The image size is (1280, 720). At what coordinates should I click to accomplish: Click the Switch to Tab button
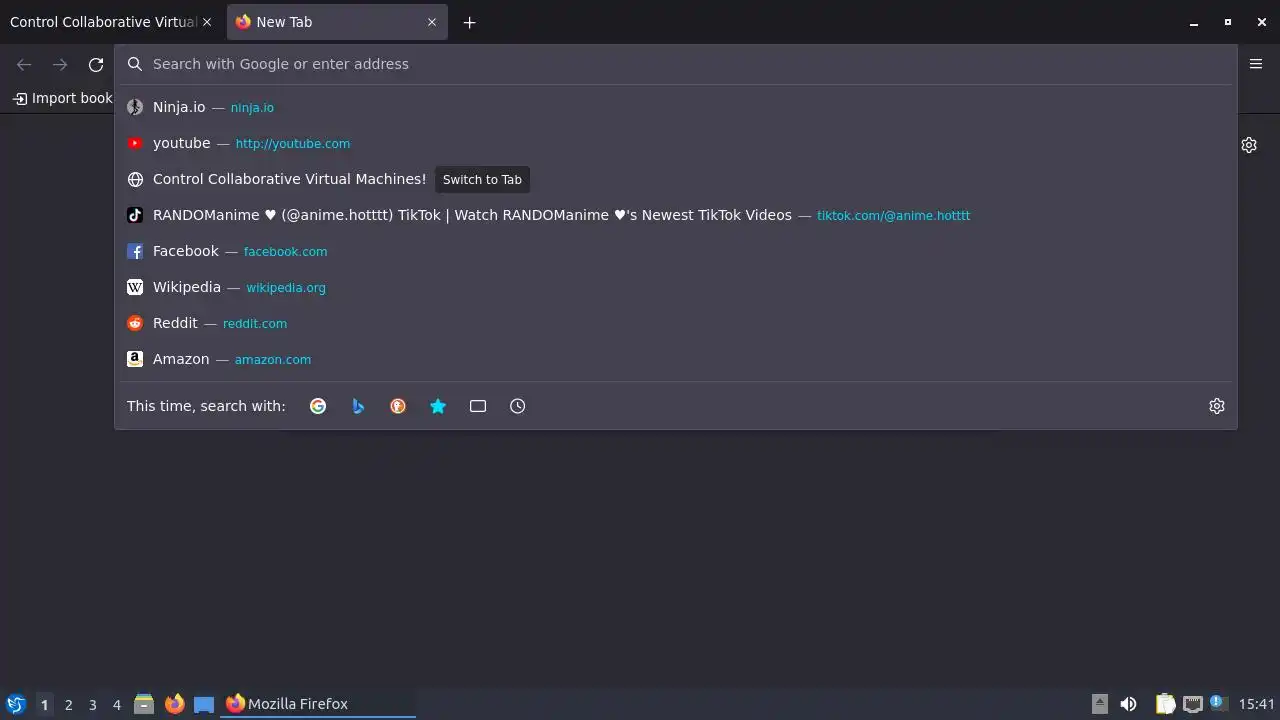[482, 180]
